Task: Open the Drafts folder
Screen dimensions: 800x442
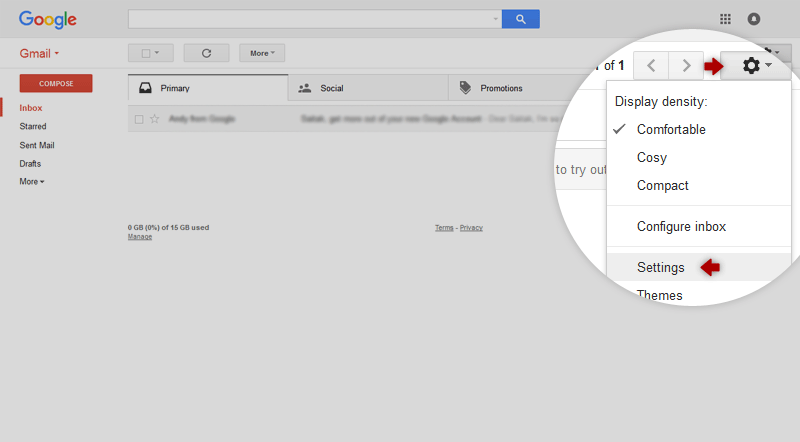Action: click(x=30, y=164)
